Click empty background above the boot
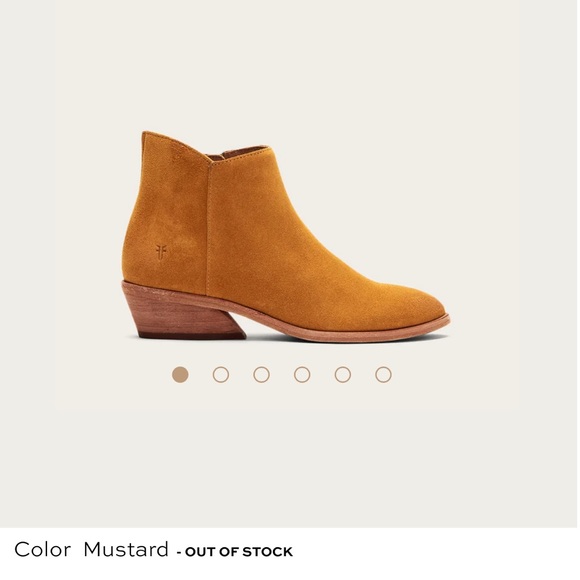The image size is (580, 580). [x=289, y=67]
